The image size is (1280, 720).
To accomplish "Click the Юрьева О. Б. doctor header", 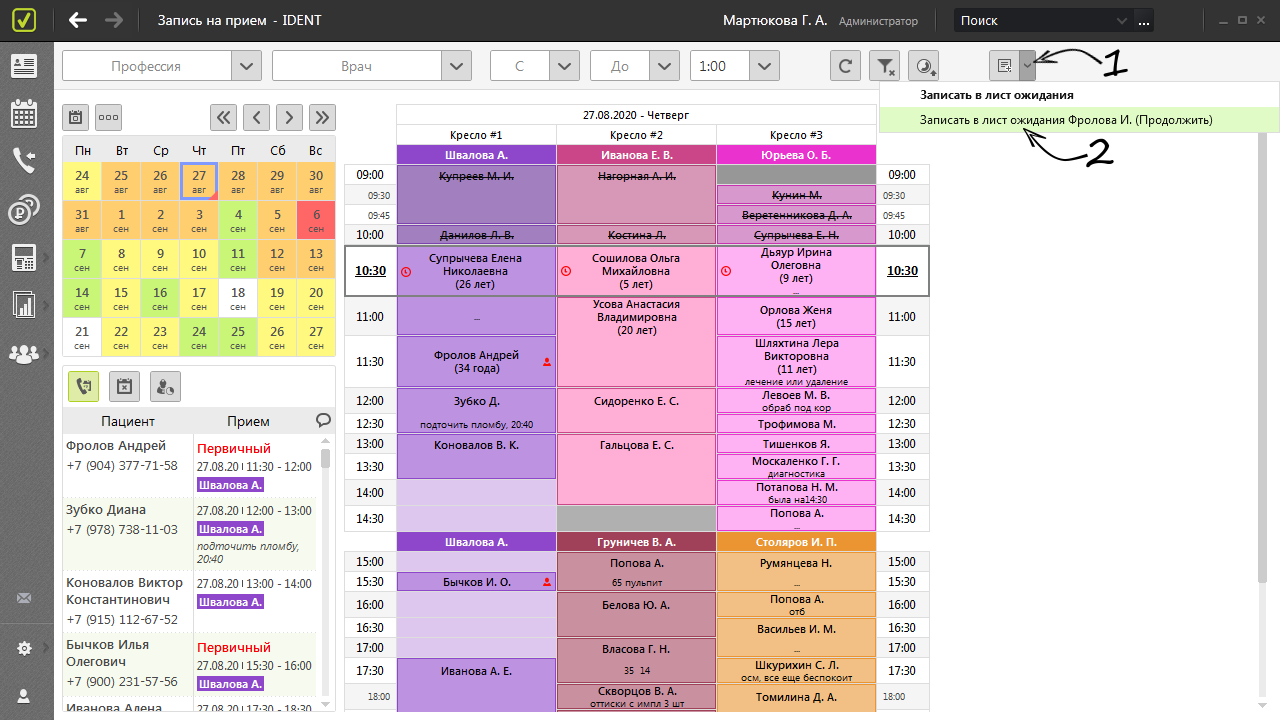I will 796,155.
